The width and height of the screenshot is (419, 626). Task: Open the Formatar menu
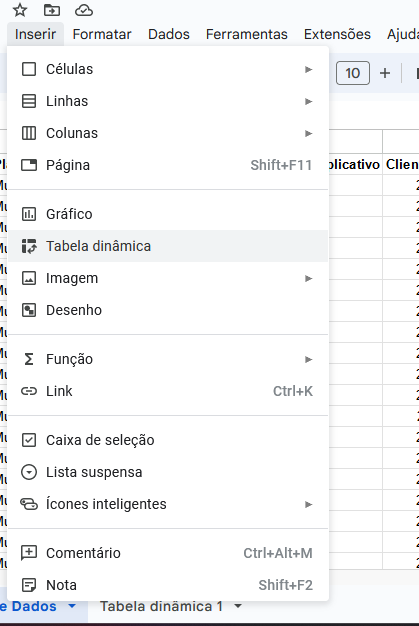tap(102, 34)
